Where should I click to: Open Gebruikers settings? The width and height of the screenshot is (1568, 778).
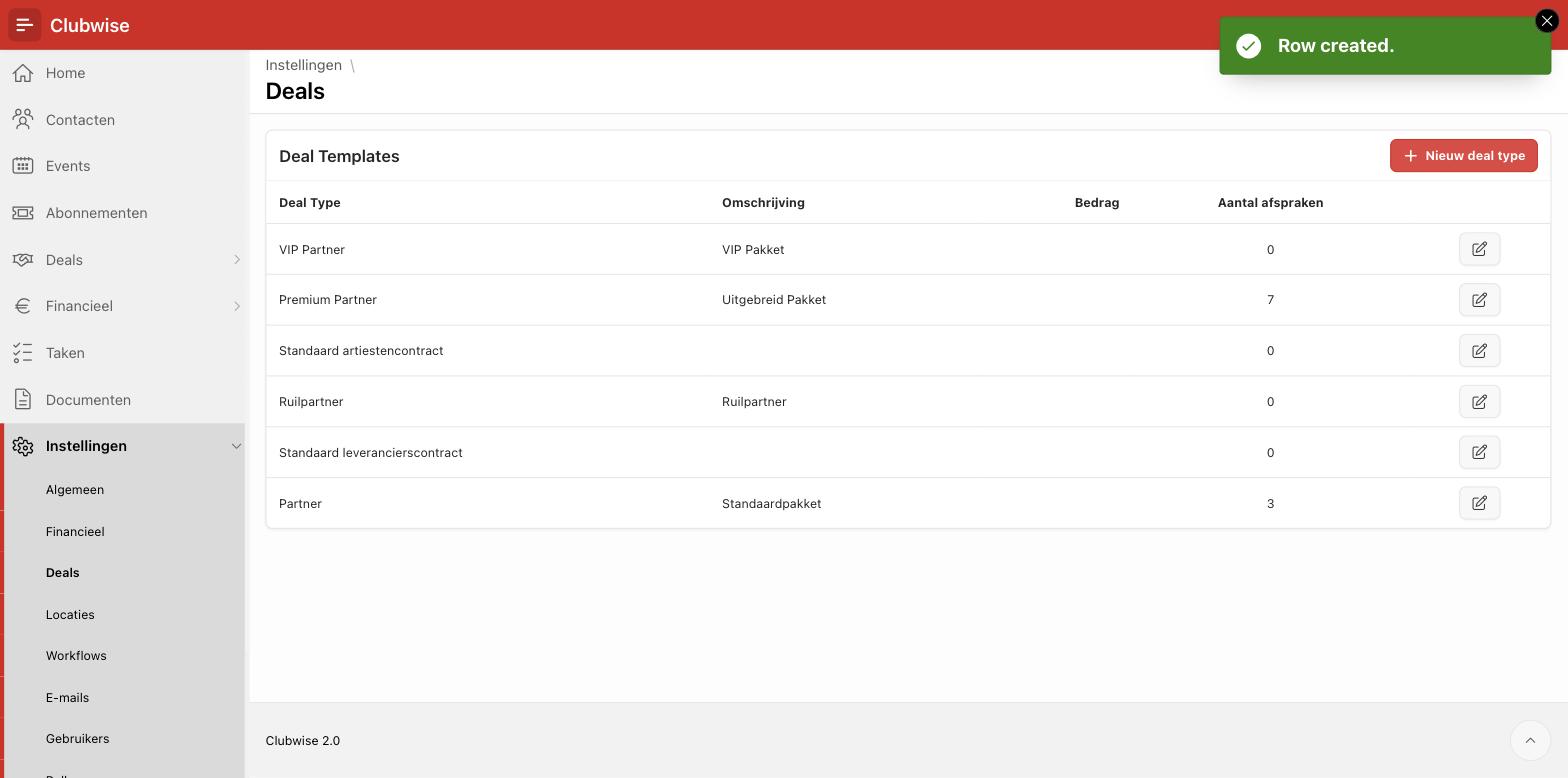pos(77,739)
